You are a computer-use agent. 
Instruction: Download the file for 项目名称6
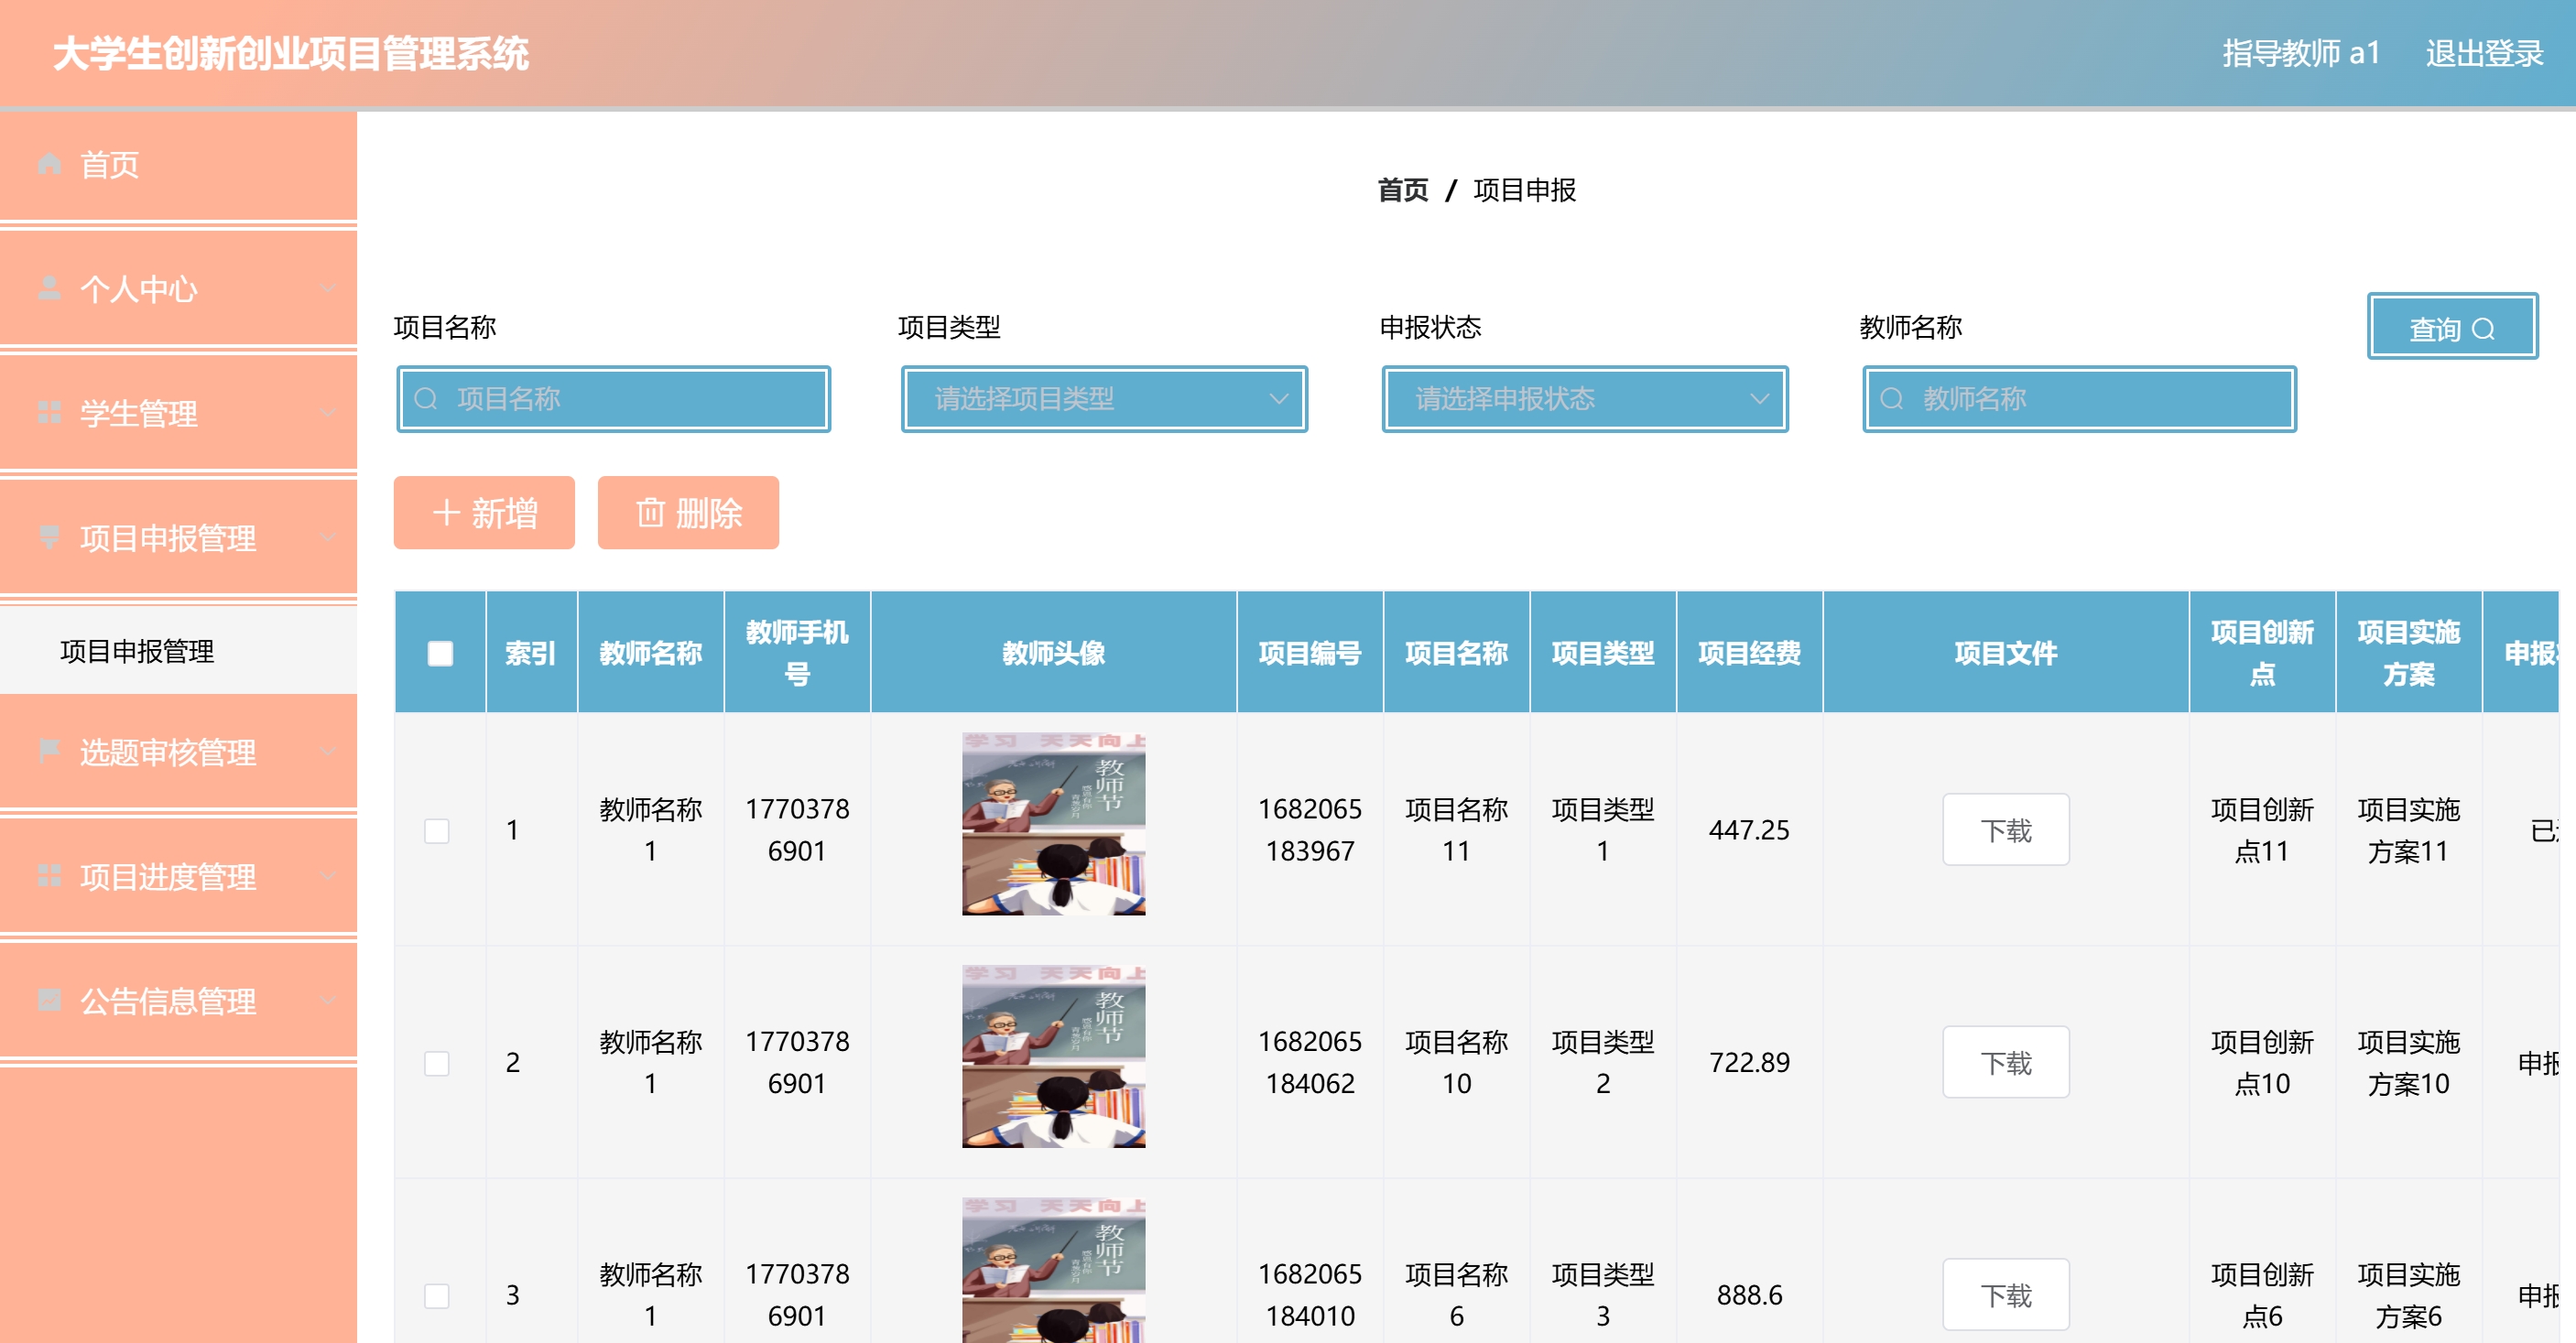point(2006,1295)
